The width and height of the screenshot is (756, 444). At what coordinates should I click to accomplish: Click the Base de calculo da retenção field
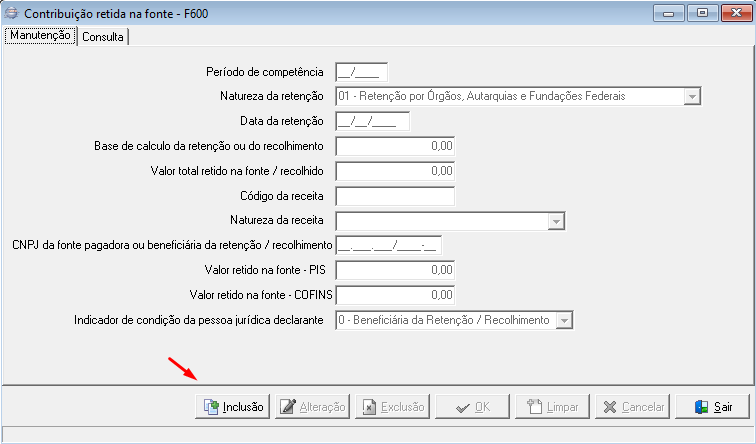pos(395,146)
